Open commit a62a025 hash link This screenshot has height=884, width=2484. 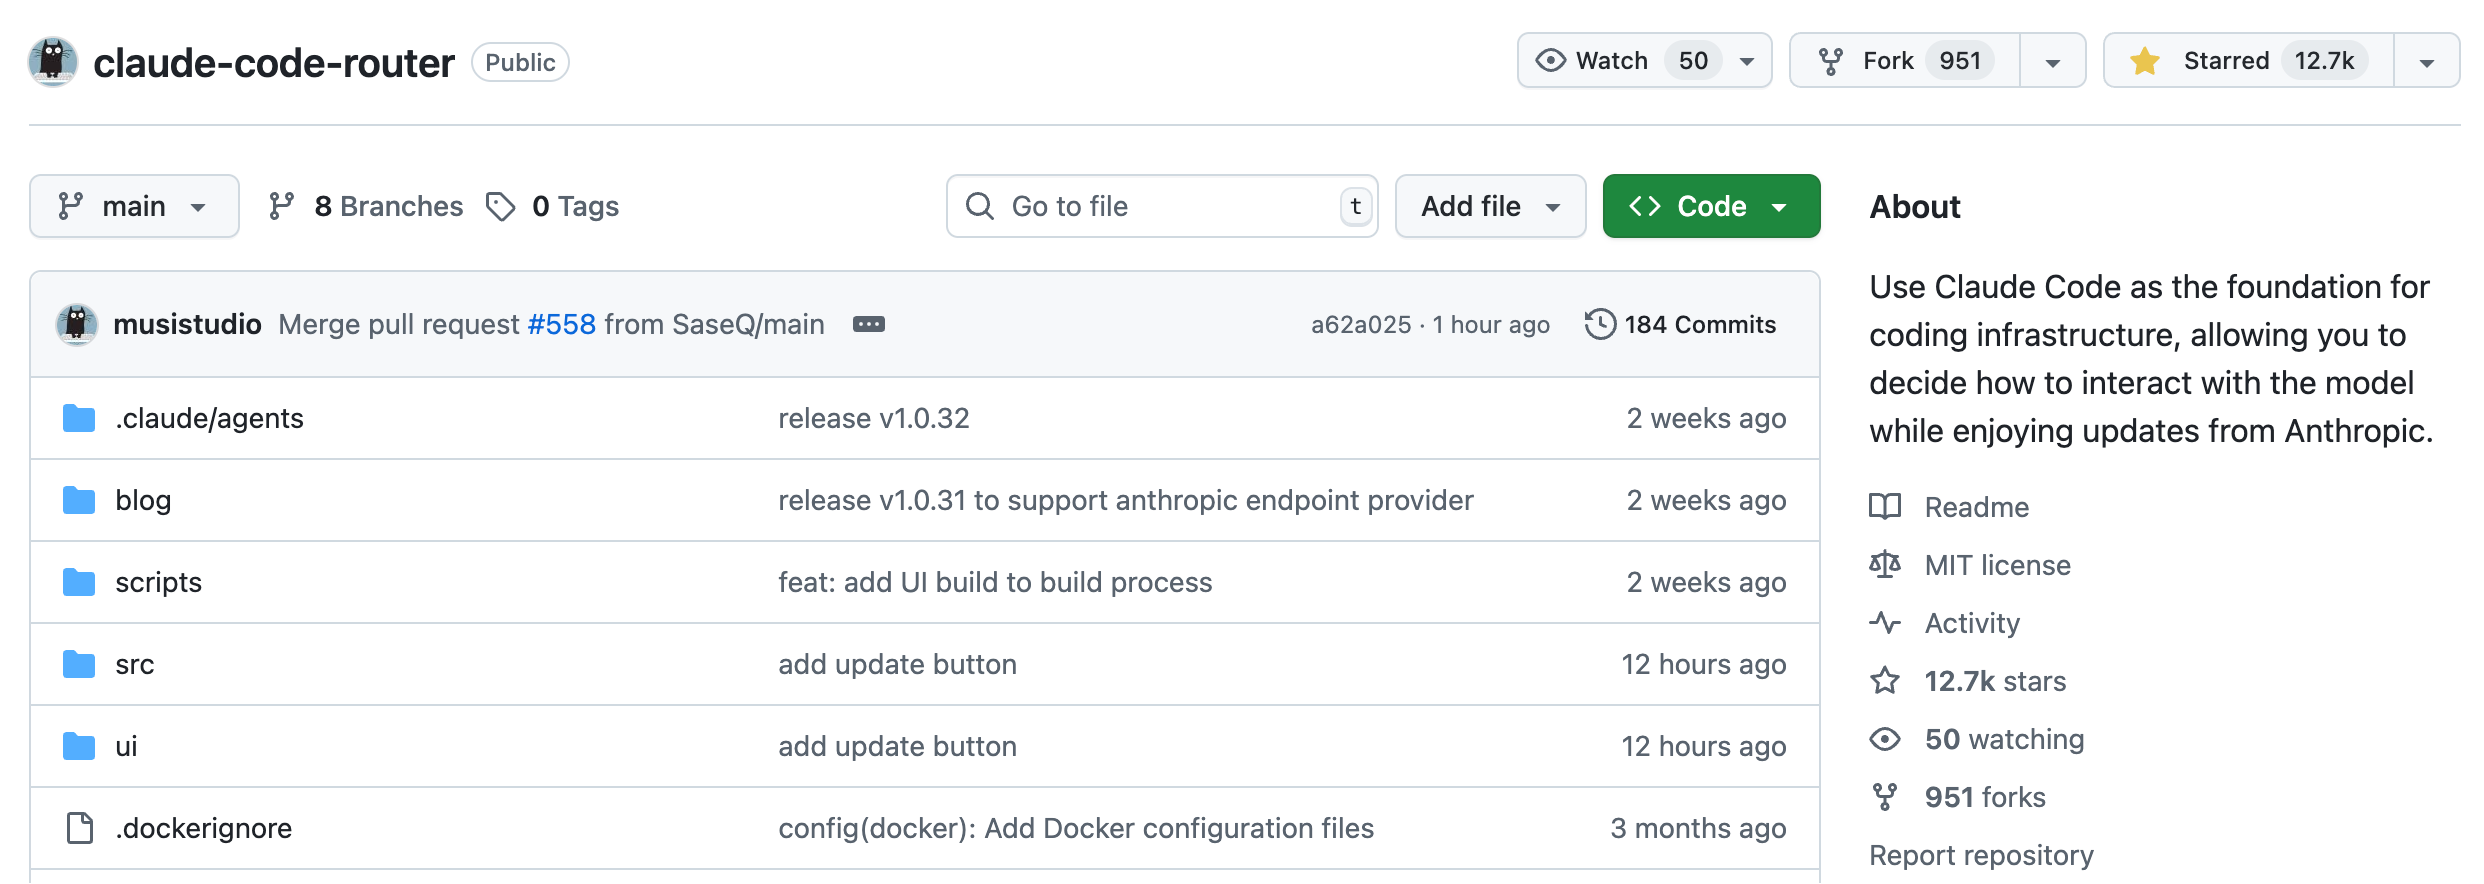[x=1361, y=324]
